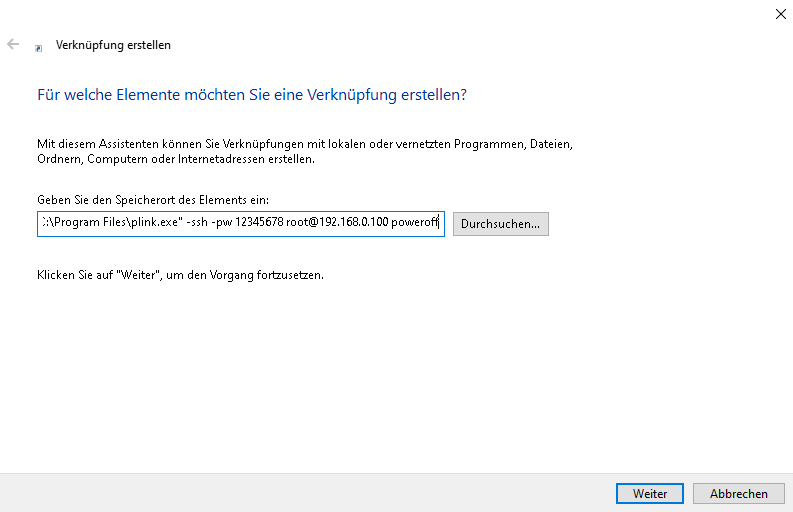This screenshot has width=793, height=512.
Task: Cancel the wizard with Abbrechen
Action: [739, 494]
